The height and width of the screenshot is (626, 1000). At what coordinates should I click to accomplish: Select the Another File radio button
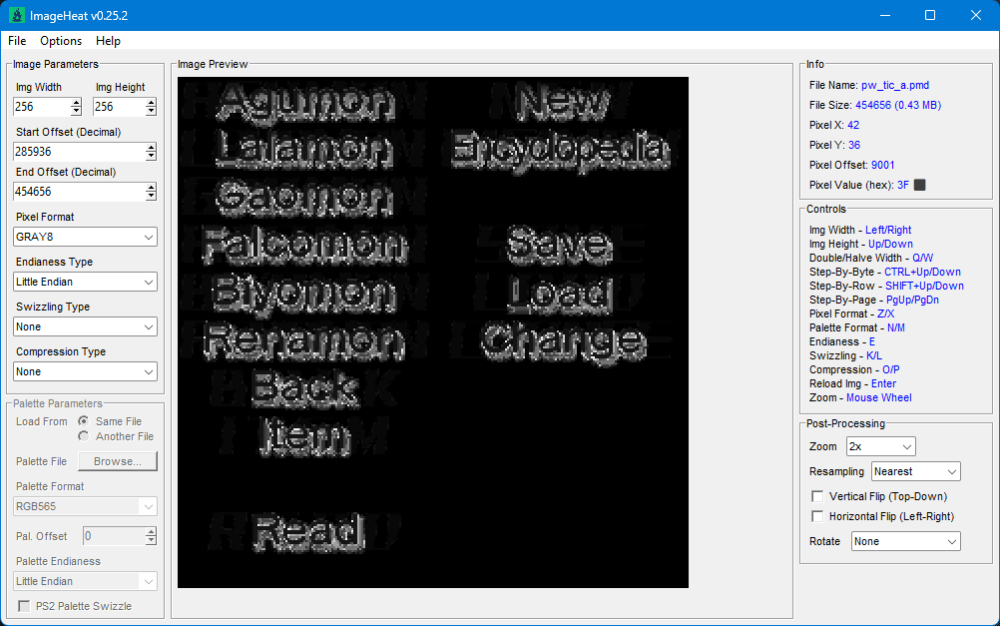click(84, 436)
